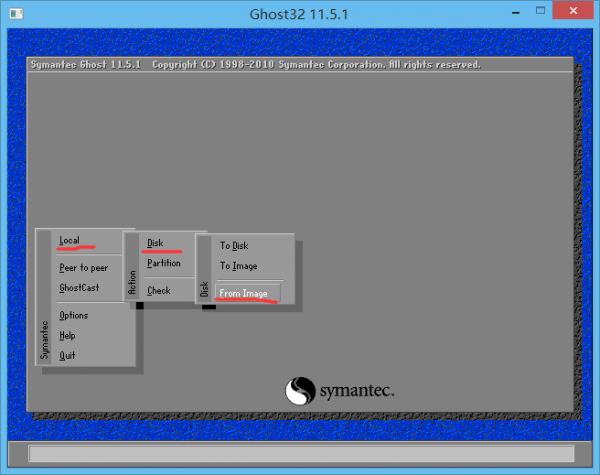
Task: Choose GhostCast from main menu
Action: tap(79, 287)
